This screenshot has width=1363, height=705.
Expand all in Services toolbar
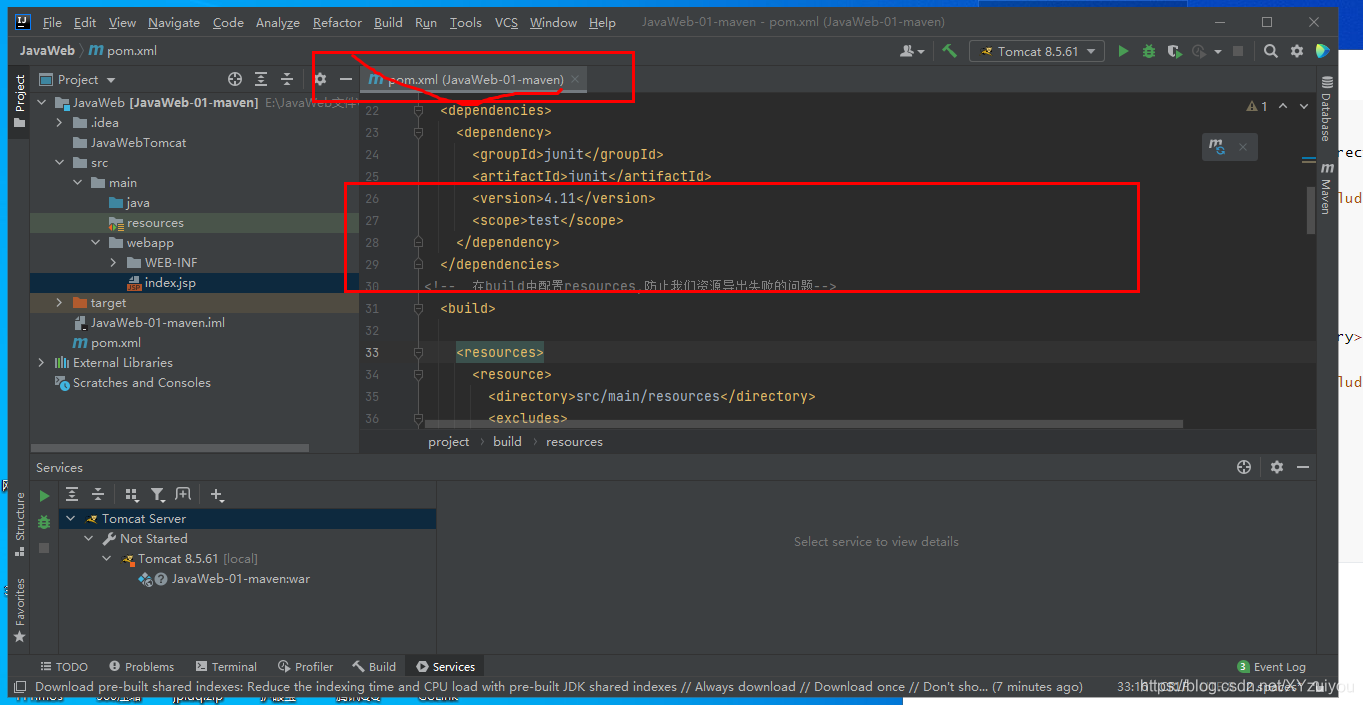tap(72, 494)
